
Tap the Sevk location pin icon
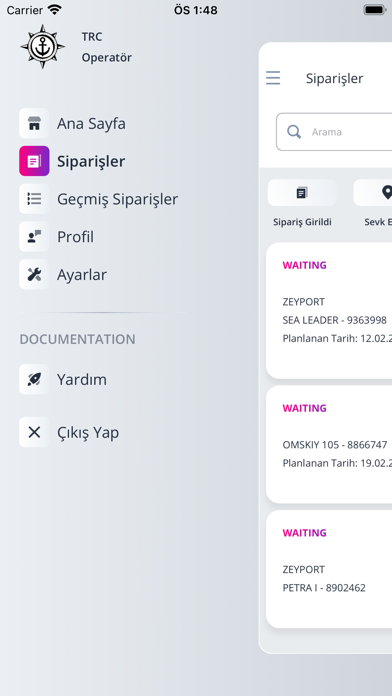click(x=387, y=193)
